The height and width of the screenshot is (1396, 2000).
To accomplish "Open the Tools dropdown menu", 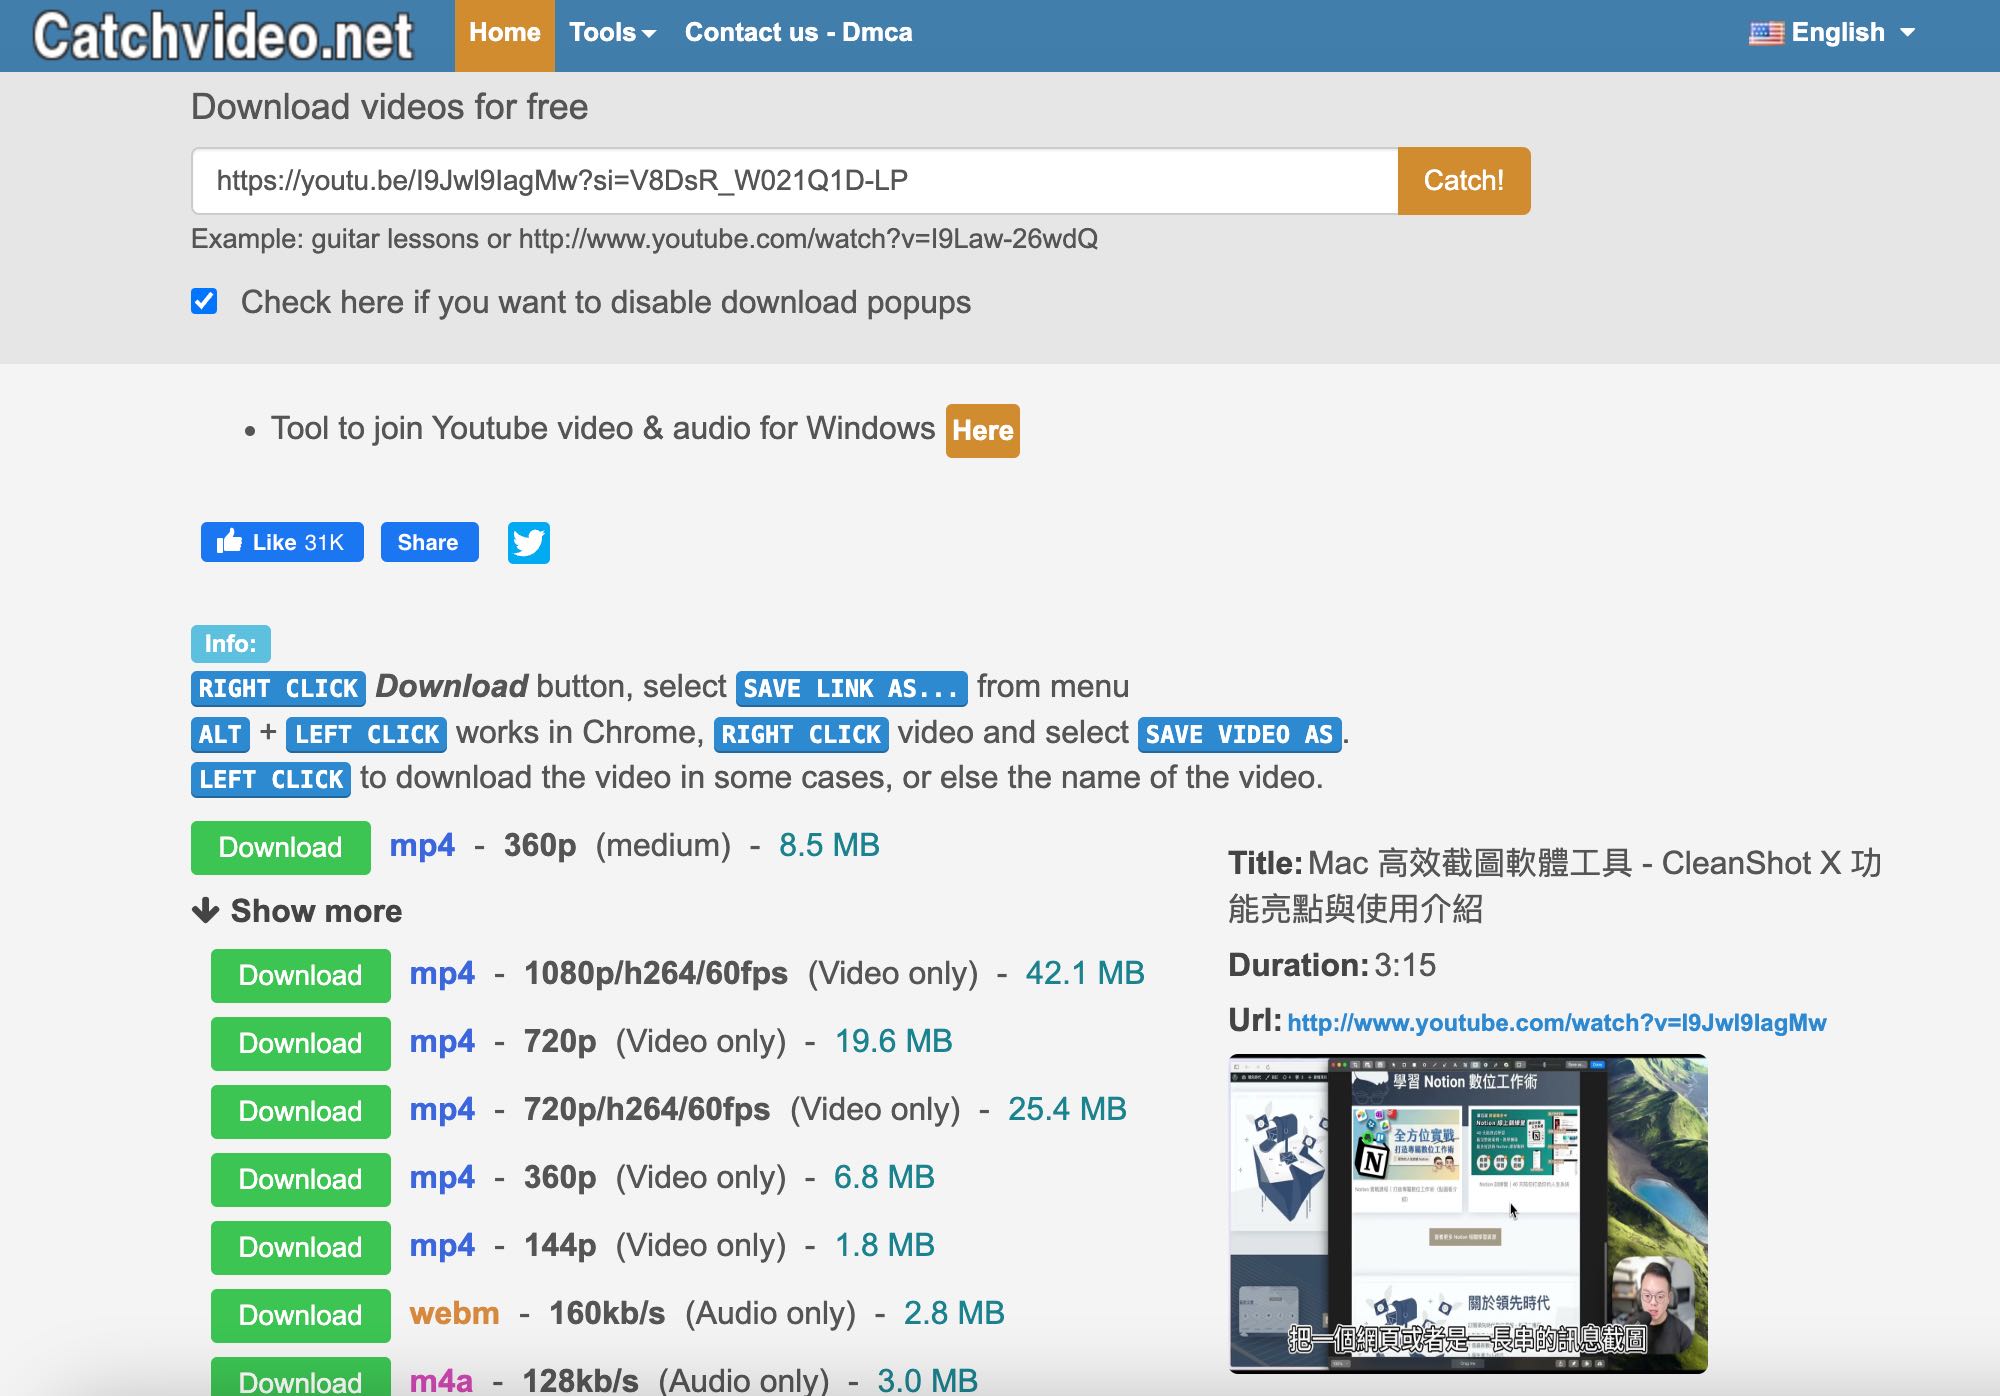I will click(x=612, y=33).
